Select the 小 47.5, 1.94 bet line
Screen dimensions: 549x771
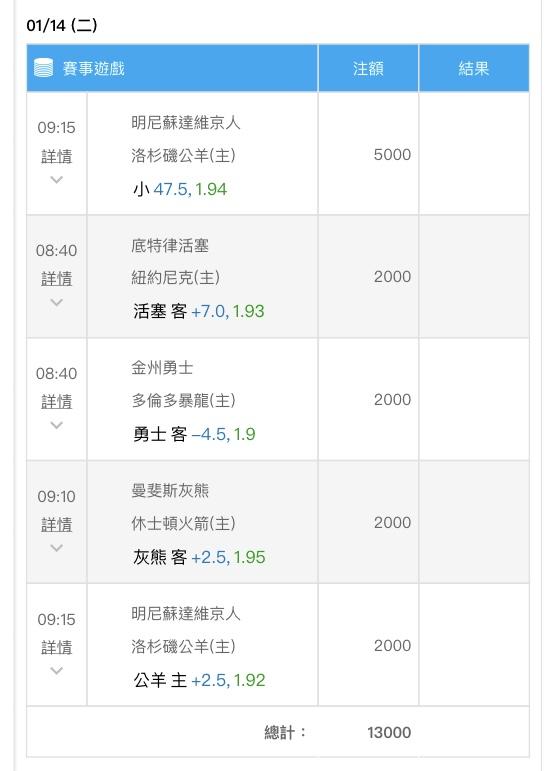tap(180, 189)
